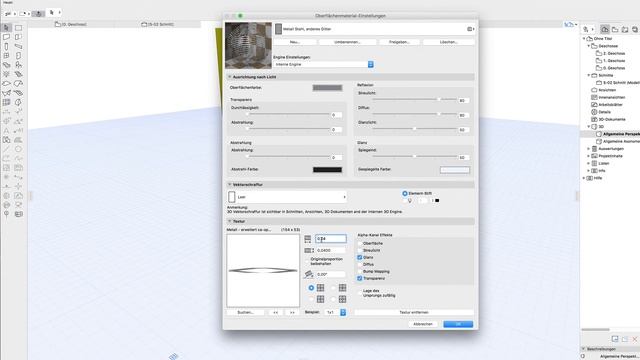Click the red delete icon below the Navigator

[x=635, y=339]
